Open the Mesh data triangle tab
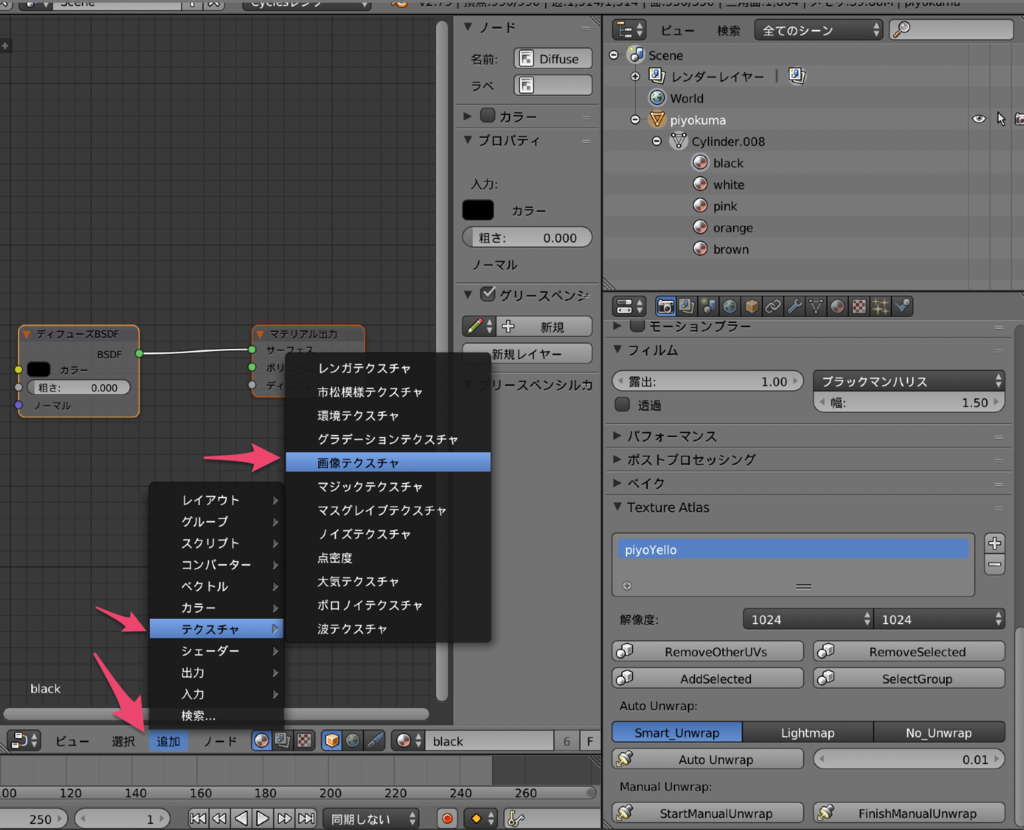 [816, 306]
